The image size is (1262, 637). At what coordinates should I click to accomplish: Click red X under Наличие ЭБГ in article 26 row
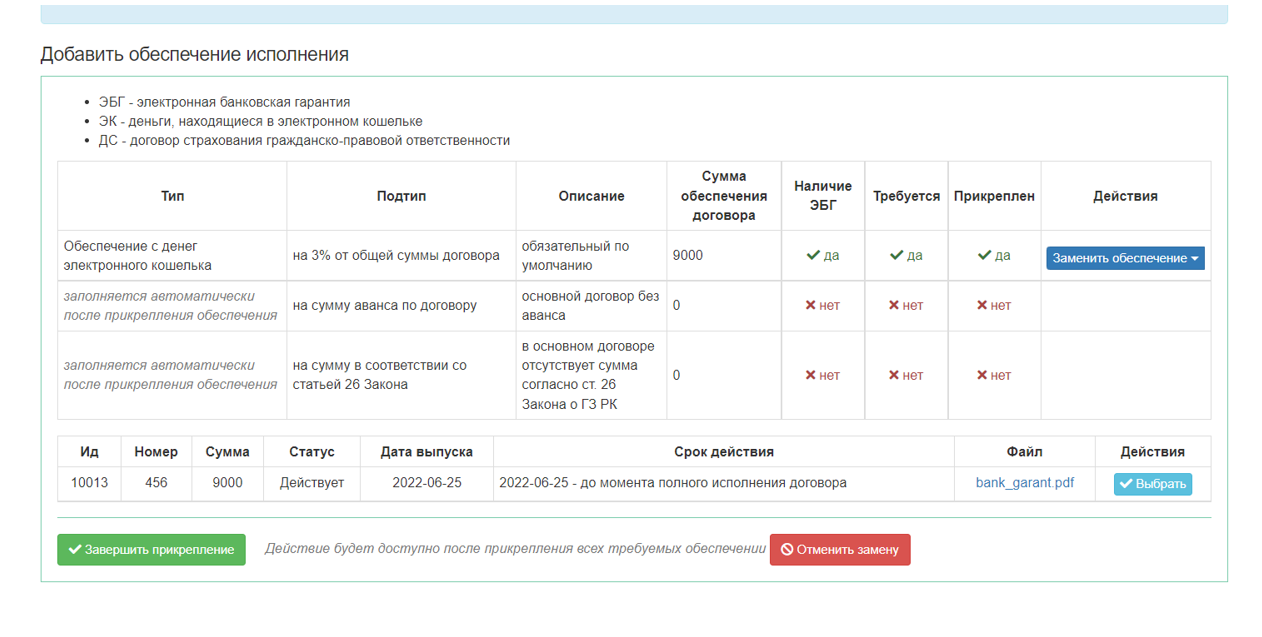[811, 376]
